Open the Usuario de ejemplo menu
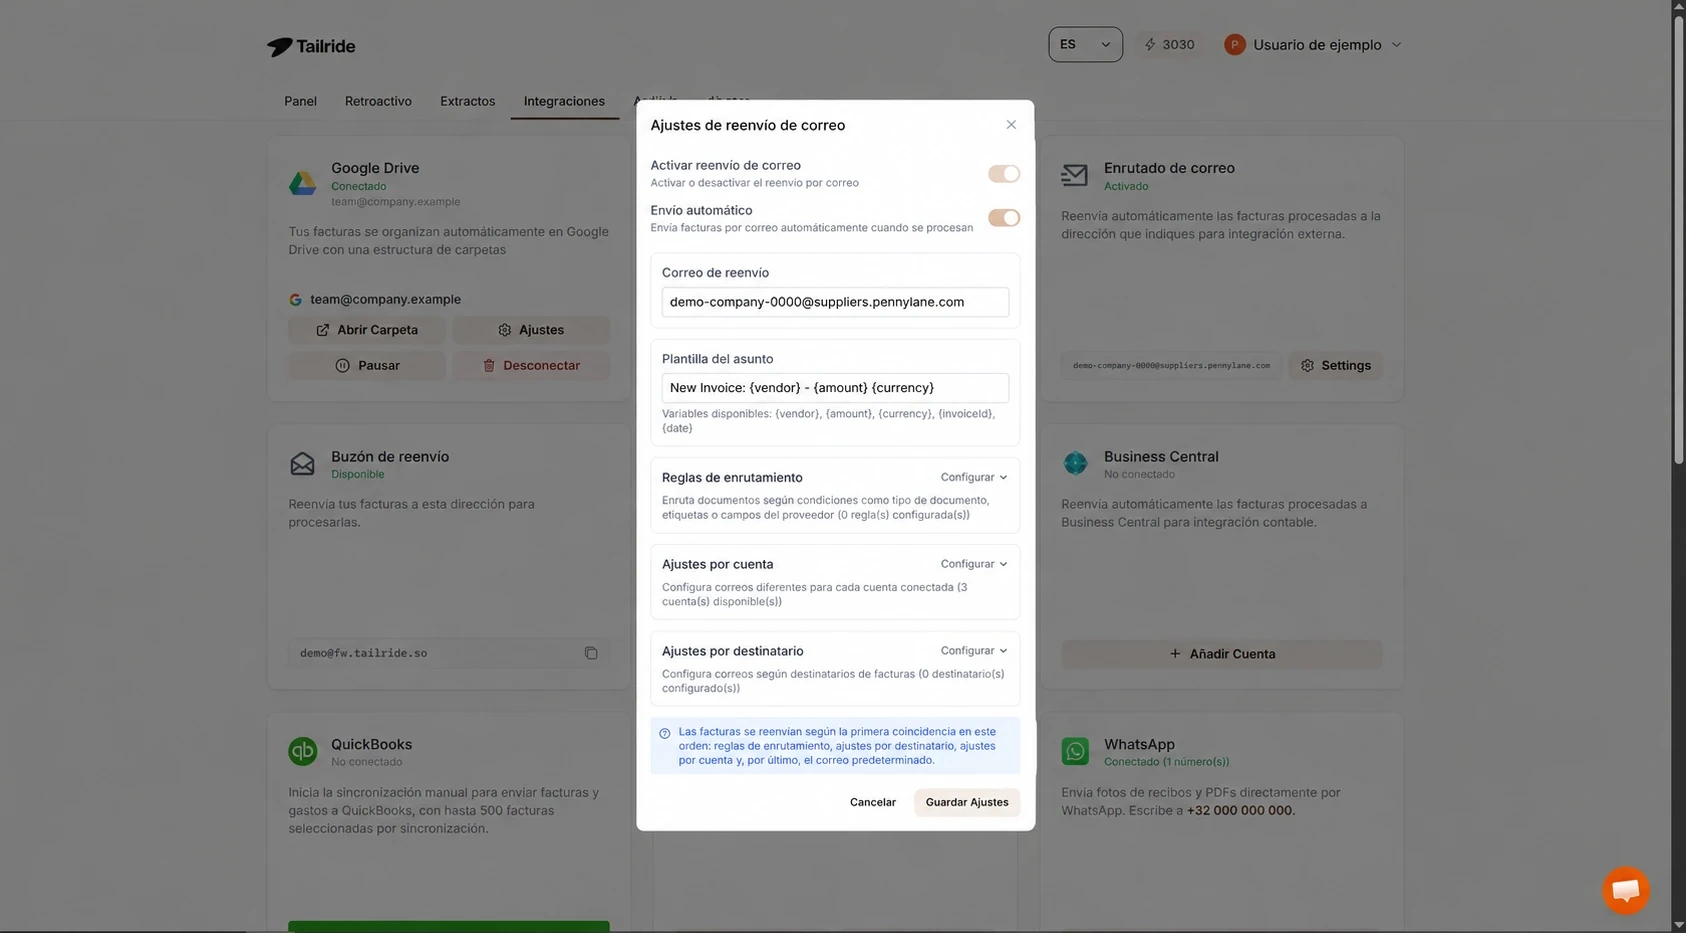Viewport: 1686px width, 933px height. [x=1314, y=45]
